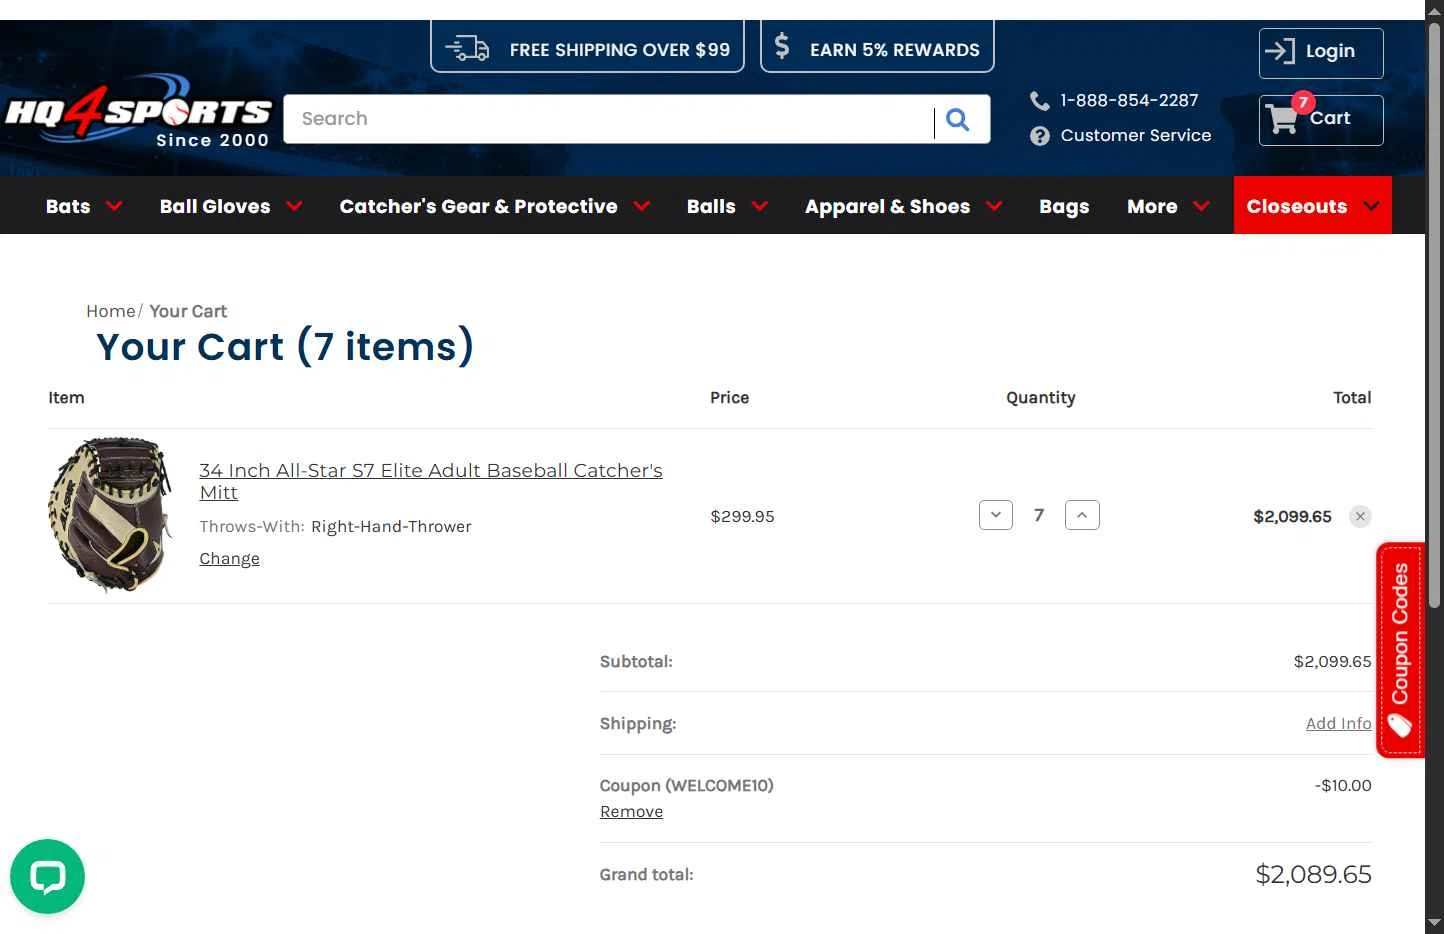Open the Customer Service link
This screenshot has width=1444, height=934.
[1135, 136]
